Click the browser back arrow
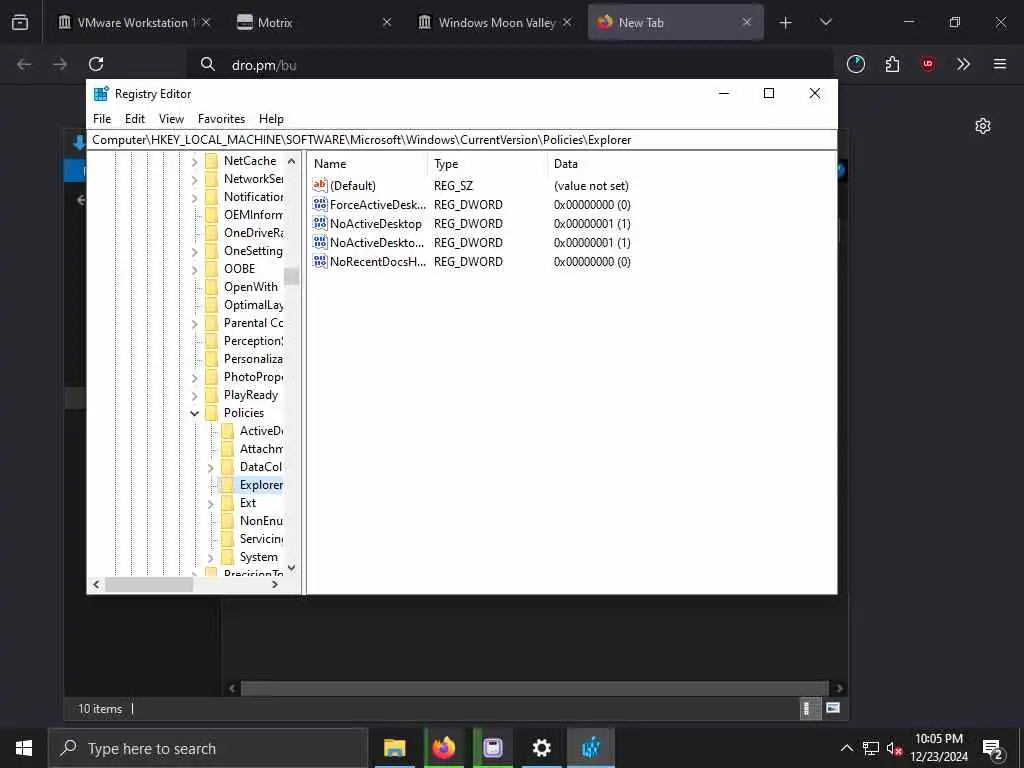 tap(24, 64)
